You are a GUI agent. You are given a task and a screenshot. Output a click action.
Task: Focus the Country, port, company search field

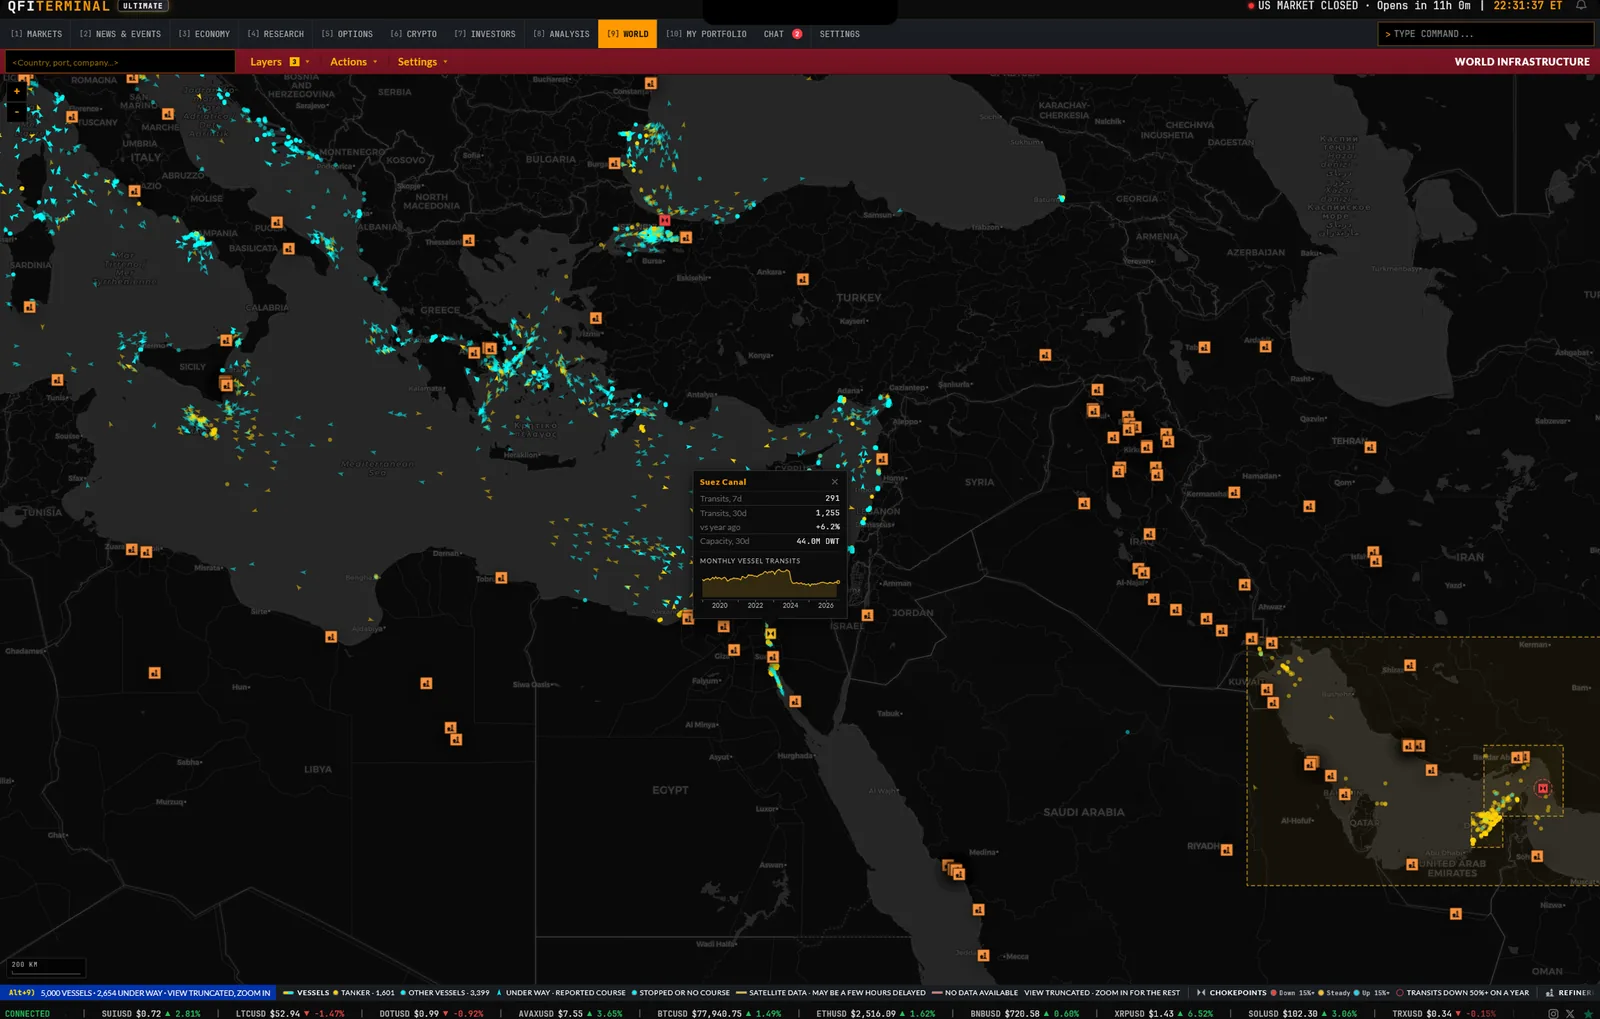pos(120,62)
